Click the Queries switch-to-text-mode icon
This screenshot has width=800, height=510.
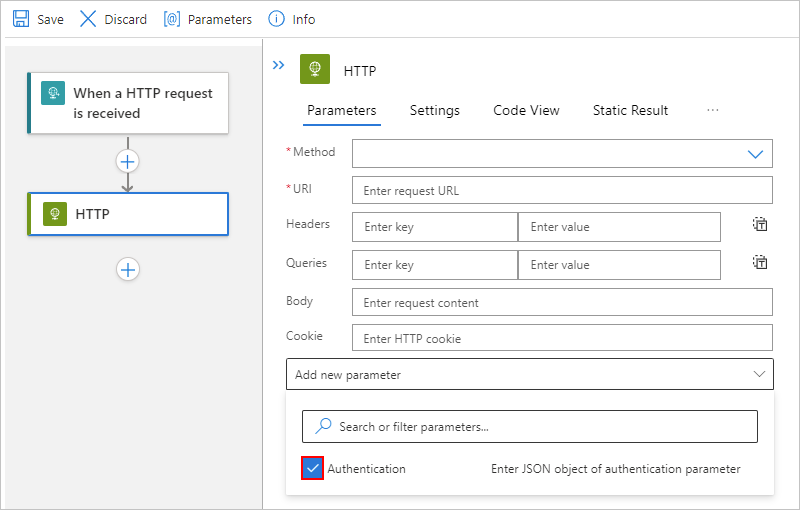pyautogui.click(x=760, y=263)
